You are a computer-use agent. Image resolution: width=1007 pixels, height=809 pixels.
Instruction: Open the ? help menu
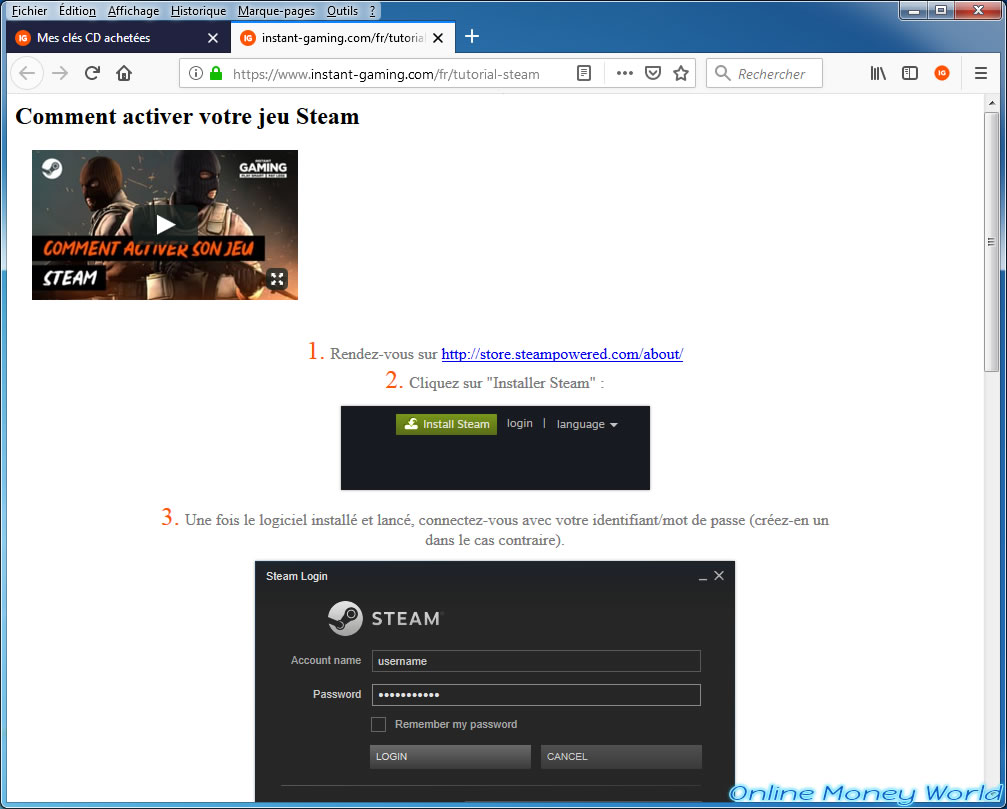[x=372, y=11]
